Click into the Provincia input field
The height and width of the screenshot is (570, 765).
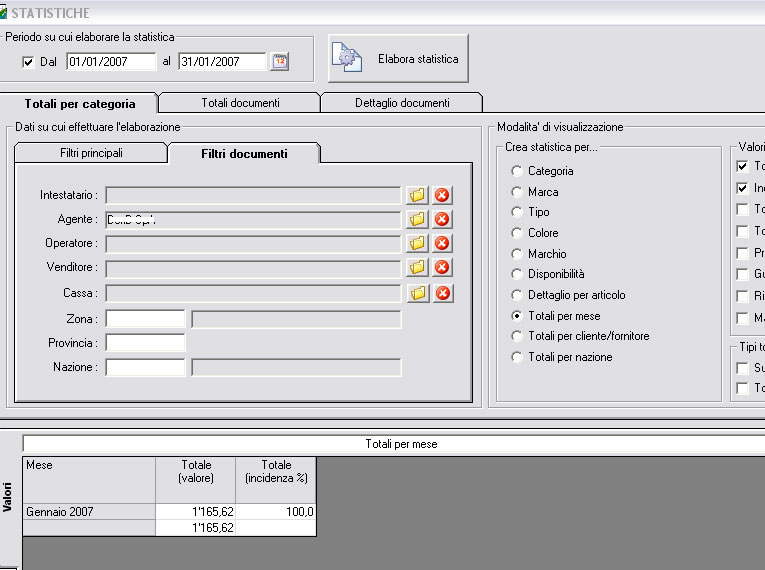145,343
